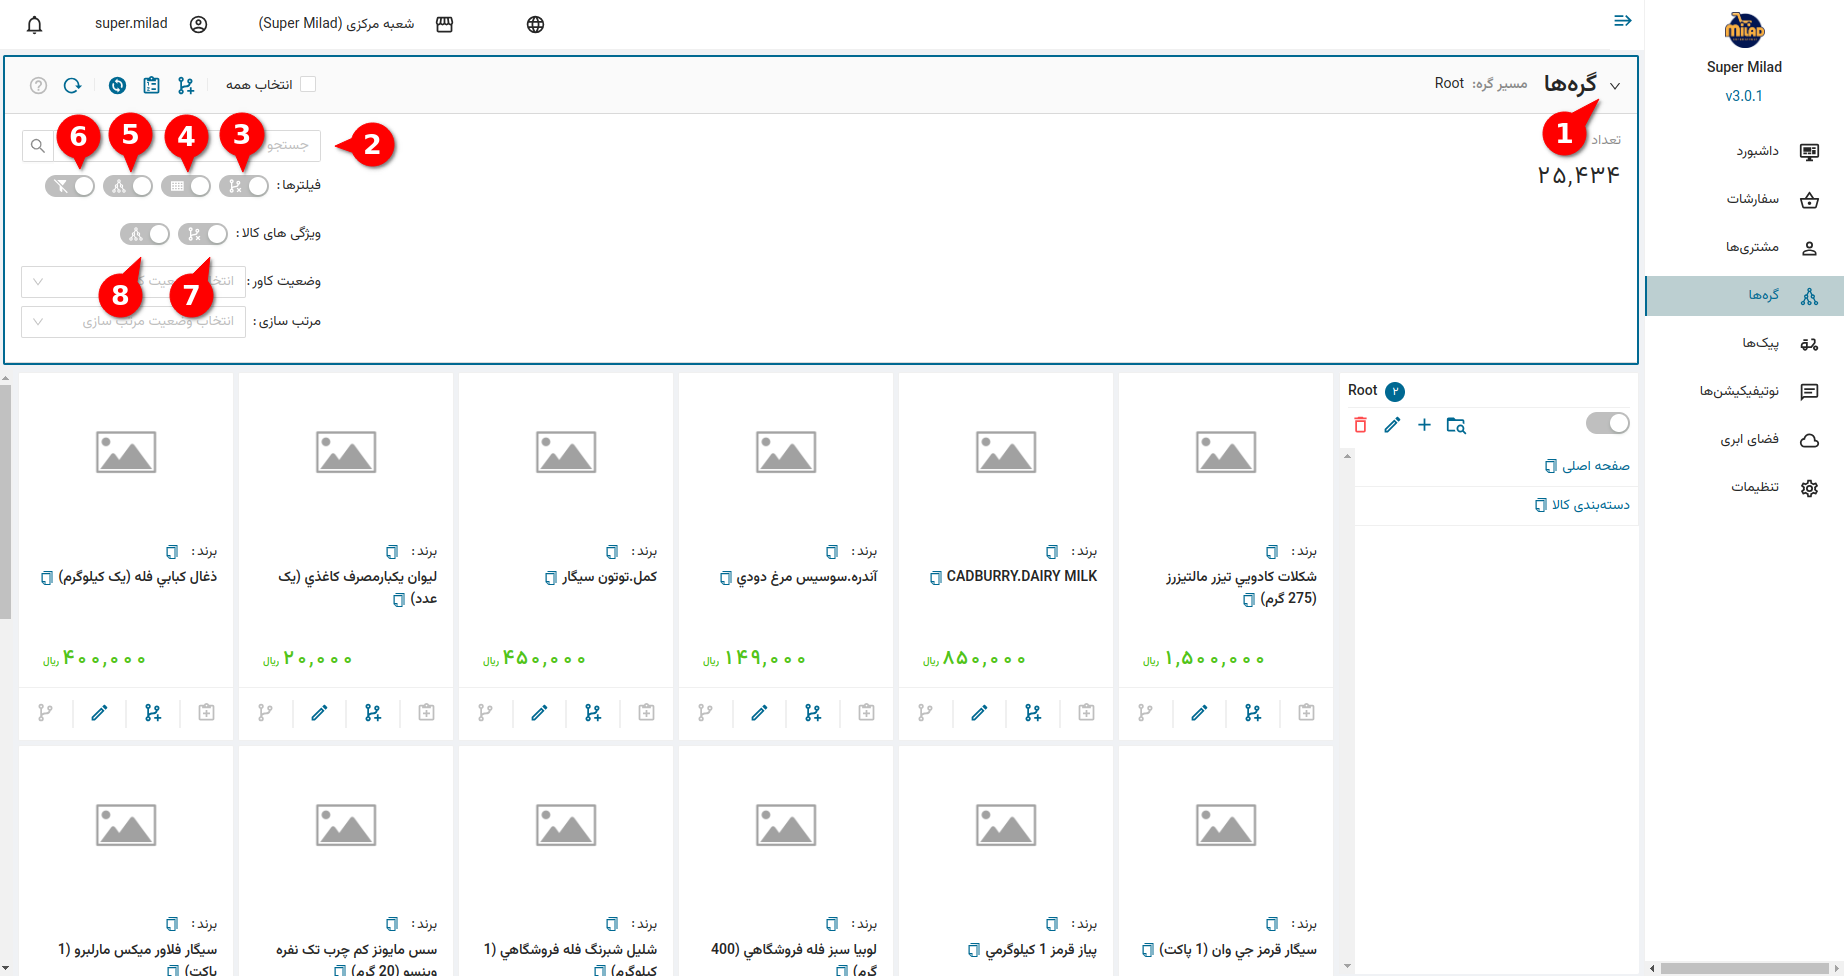Toggle the first فیلترها switch marked 3

tap(244, 186)
